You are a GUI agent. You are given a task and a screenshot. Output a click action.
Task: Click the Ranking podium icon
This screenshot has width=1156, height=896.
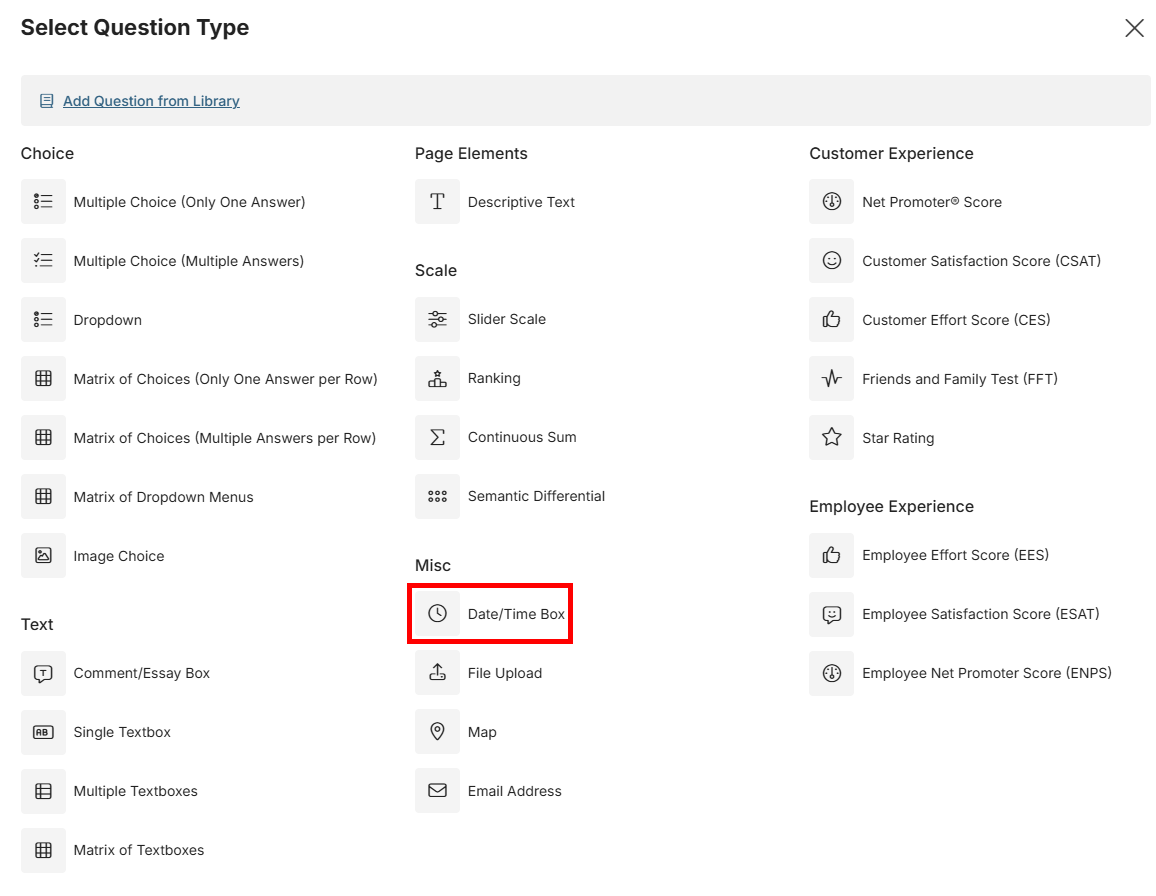[437, 378]
